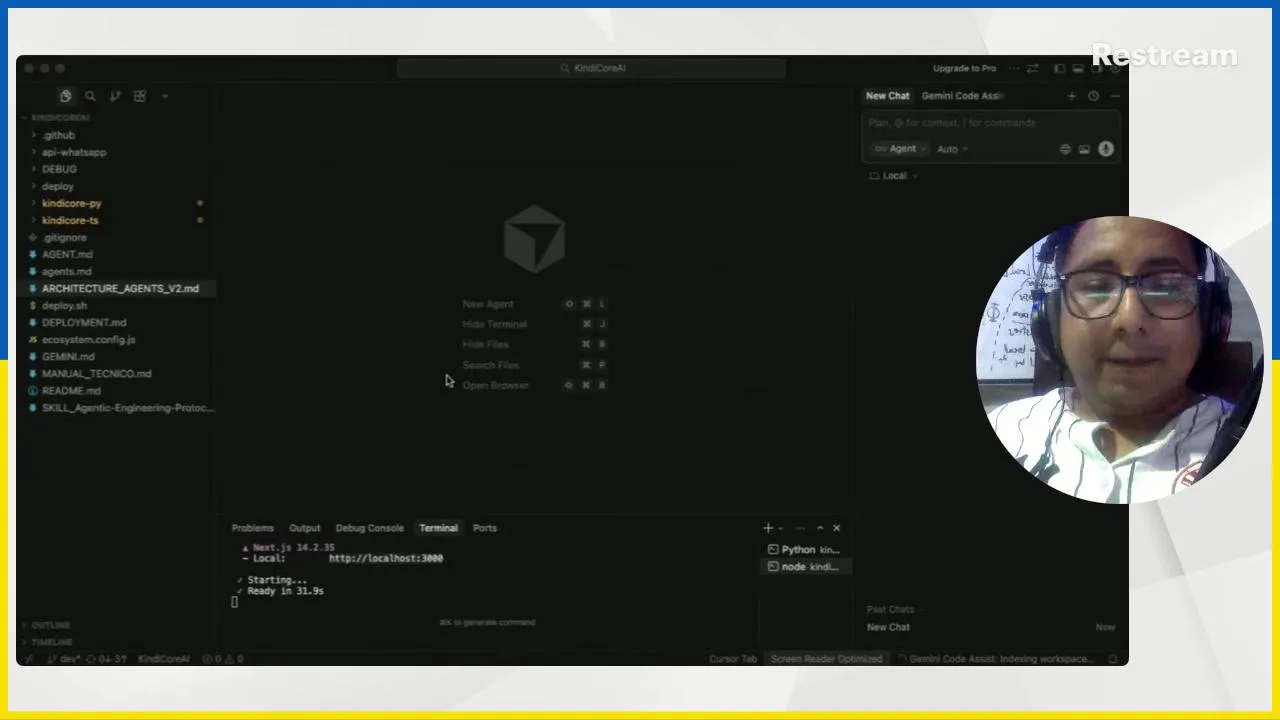Select the Terminal panel tab
This screenshot has width=1280, height=720.
438,528
